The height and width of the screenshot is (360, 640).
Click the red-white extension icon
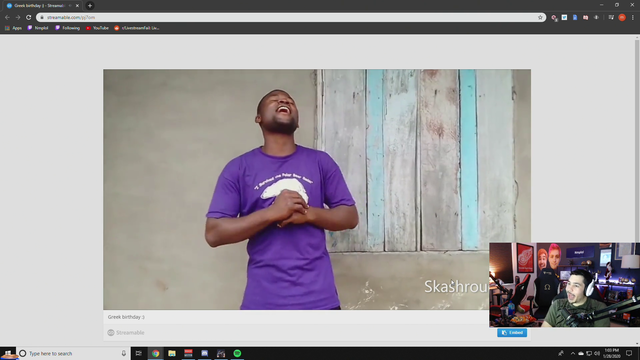586,18
